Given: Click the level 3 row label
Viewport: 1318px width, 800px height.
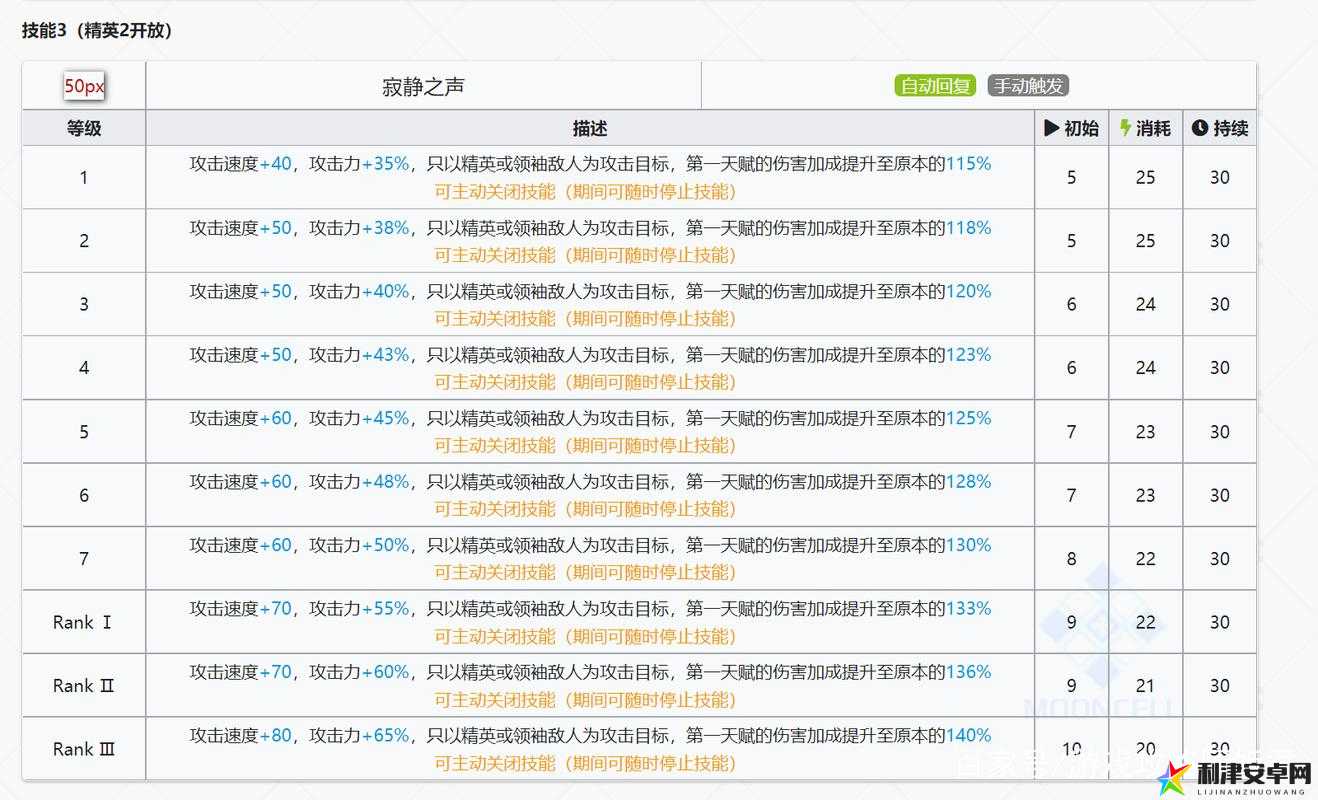Looking at the screenshot, I should click(x=84, y=304).
